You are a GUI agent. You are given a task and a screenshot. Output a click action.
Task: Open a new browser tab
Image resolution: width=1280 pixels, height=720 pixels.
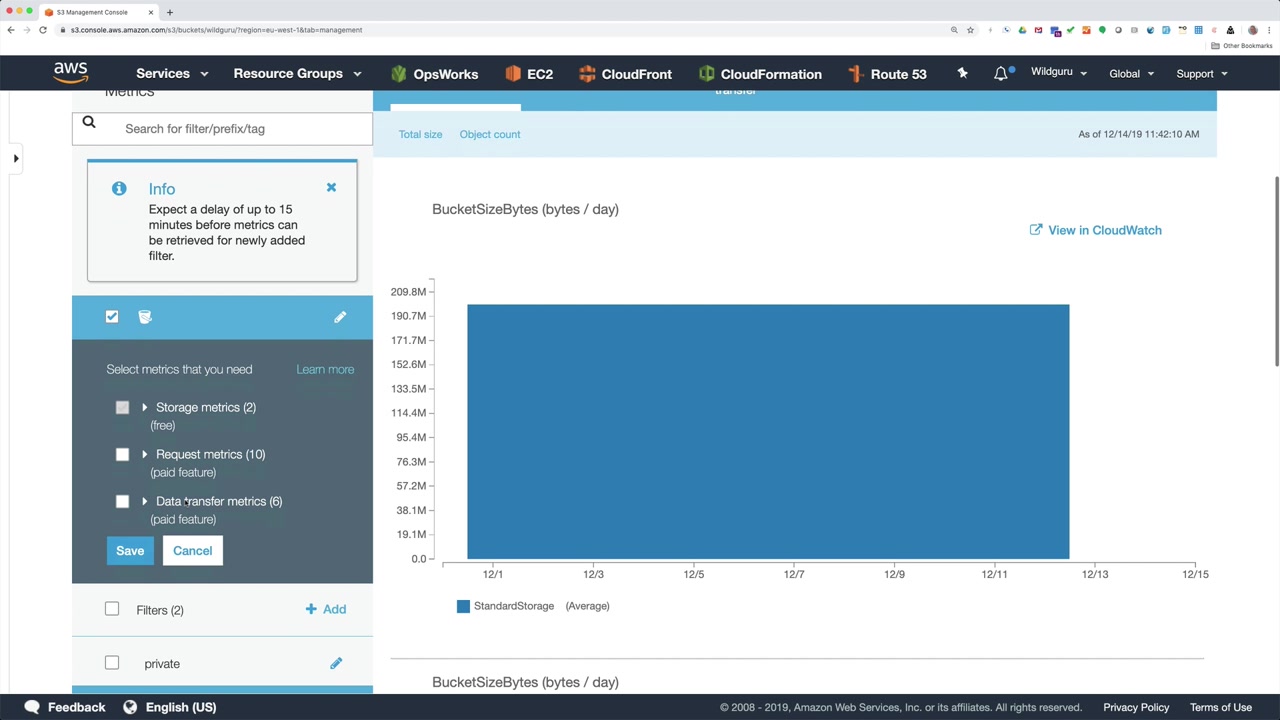(x=170, y=12)
